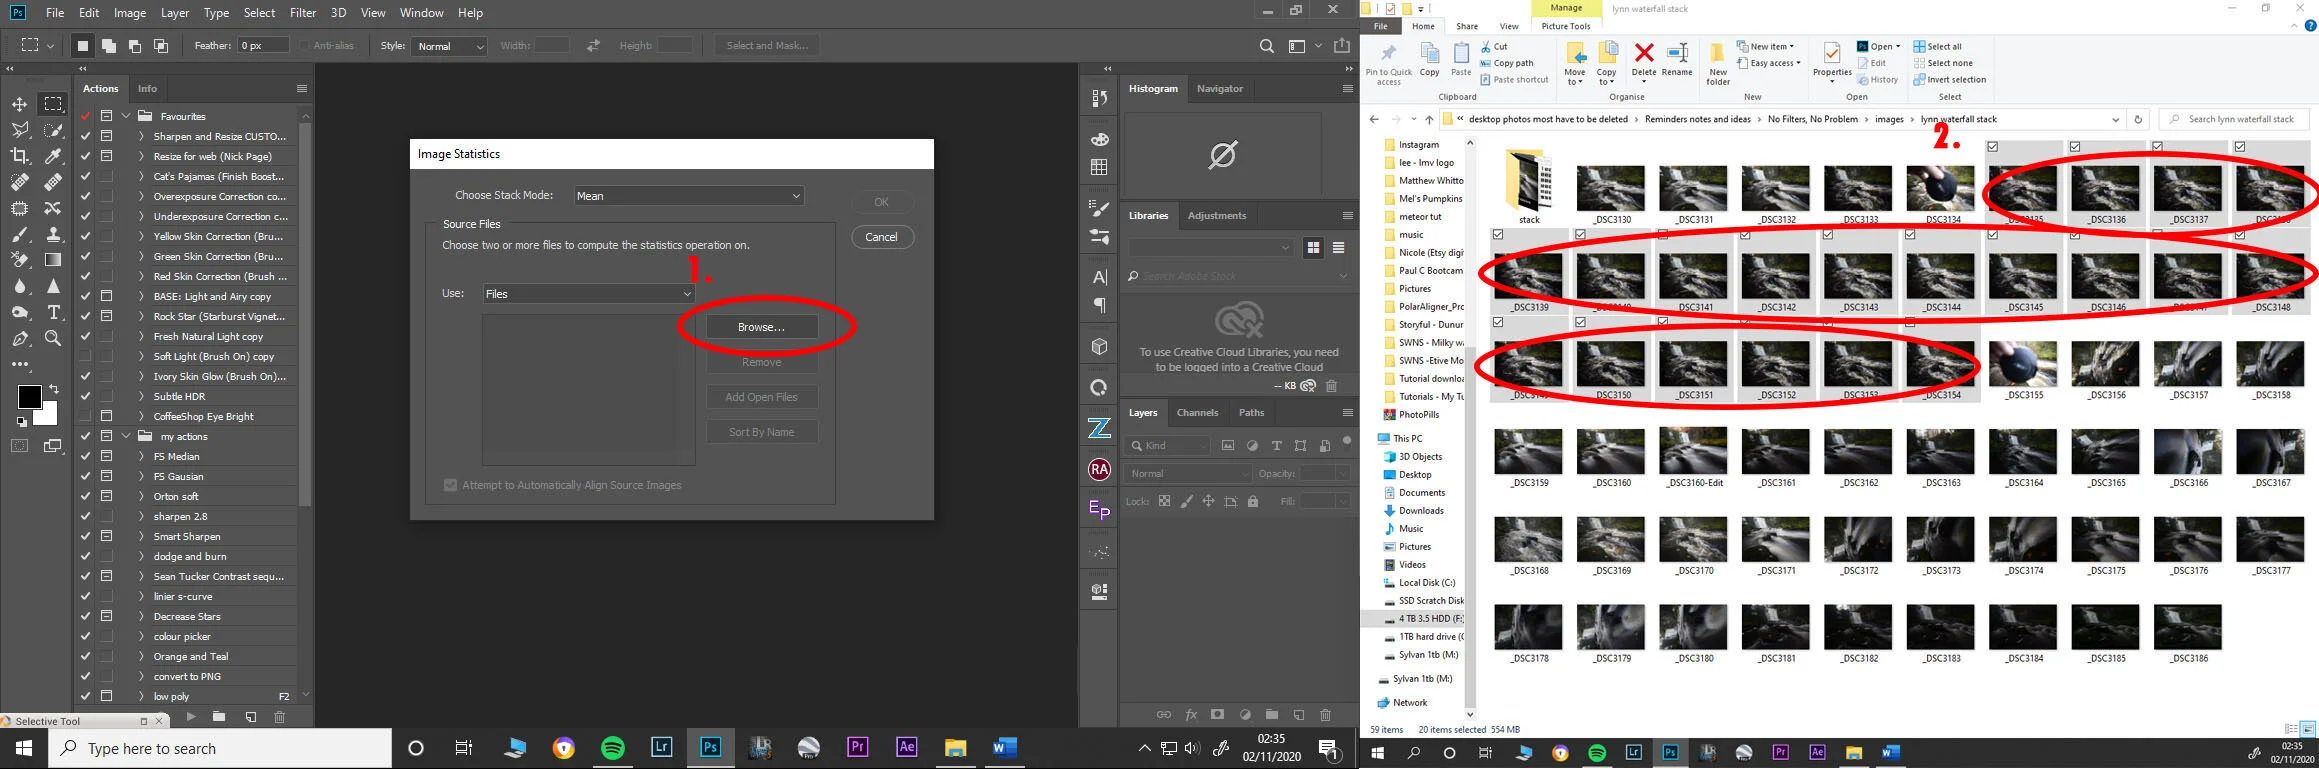
Task: Select the Crop tool
Action: 19,156
